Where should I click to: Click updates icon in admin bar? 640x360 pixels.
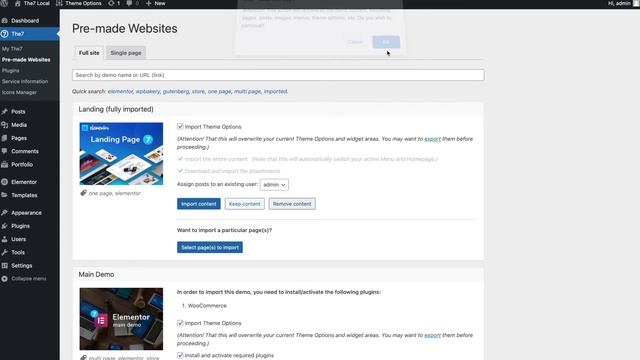pyautogui.click(x=111, y=3)
